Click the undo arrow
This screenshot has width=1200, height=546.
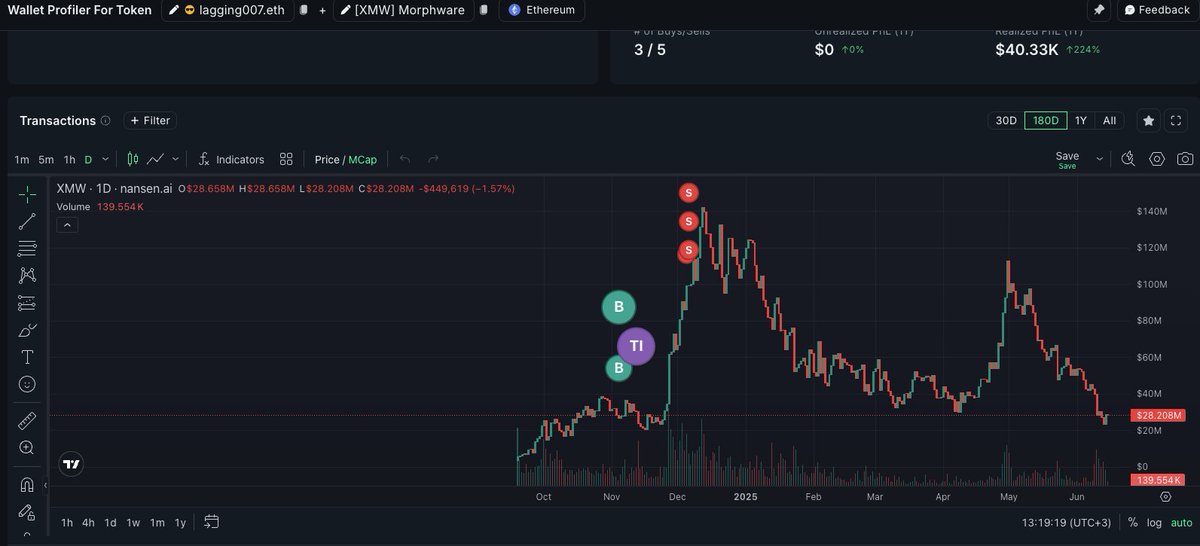coord(405,159)
